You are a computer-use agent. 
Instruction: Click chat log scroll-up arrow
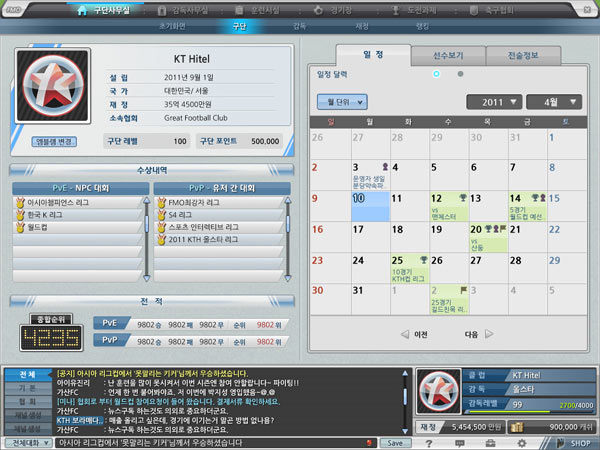405,373
